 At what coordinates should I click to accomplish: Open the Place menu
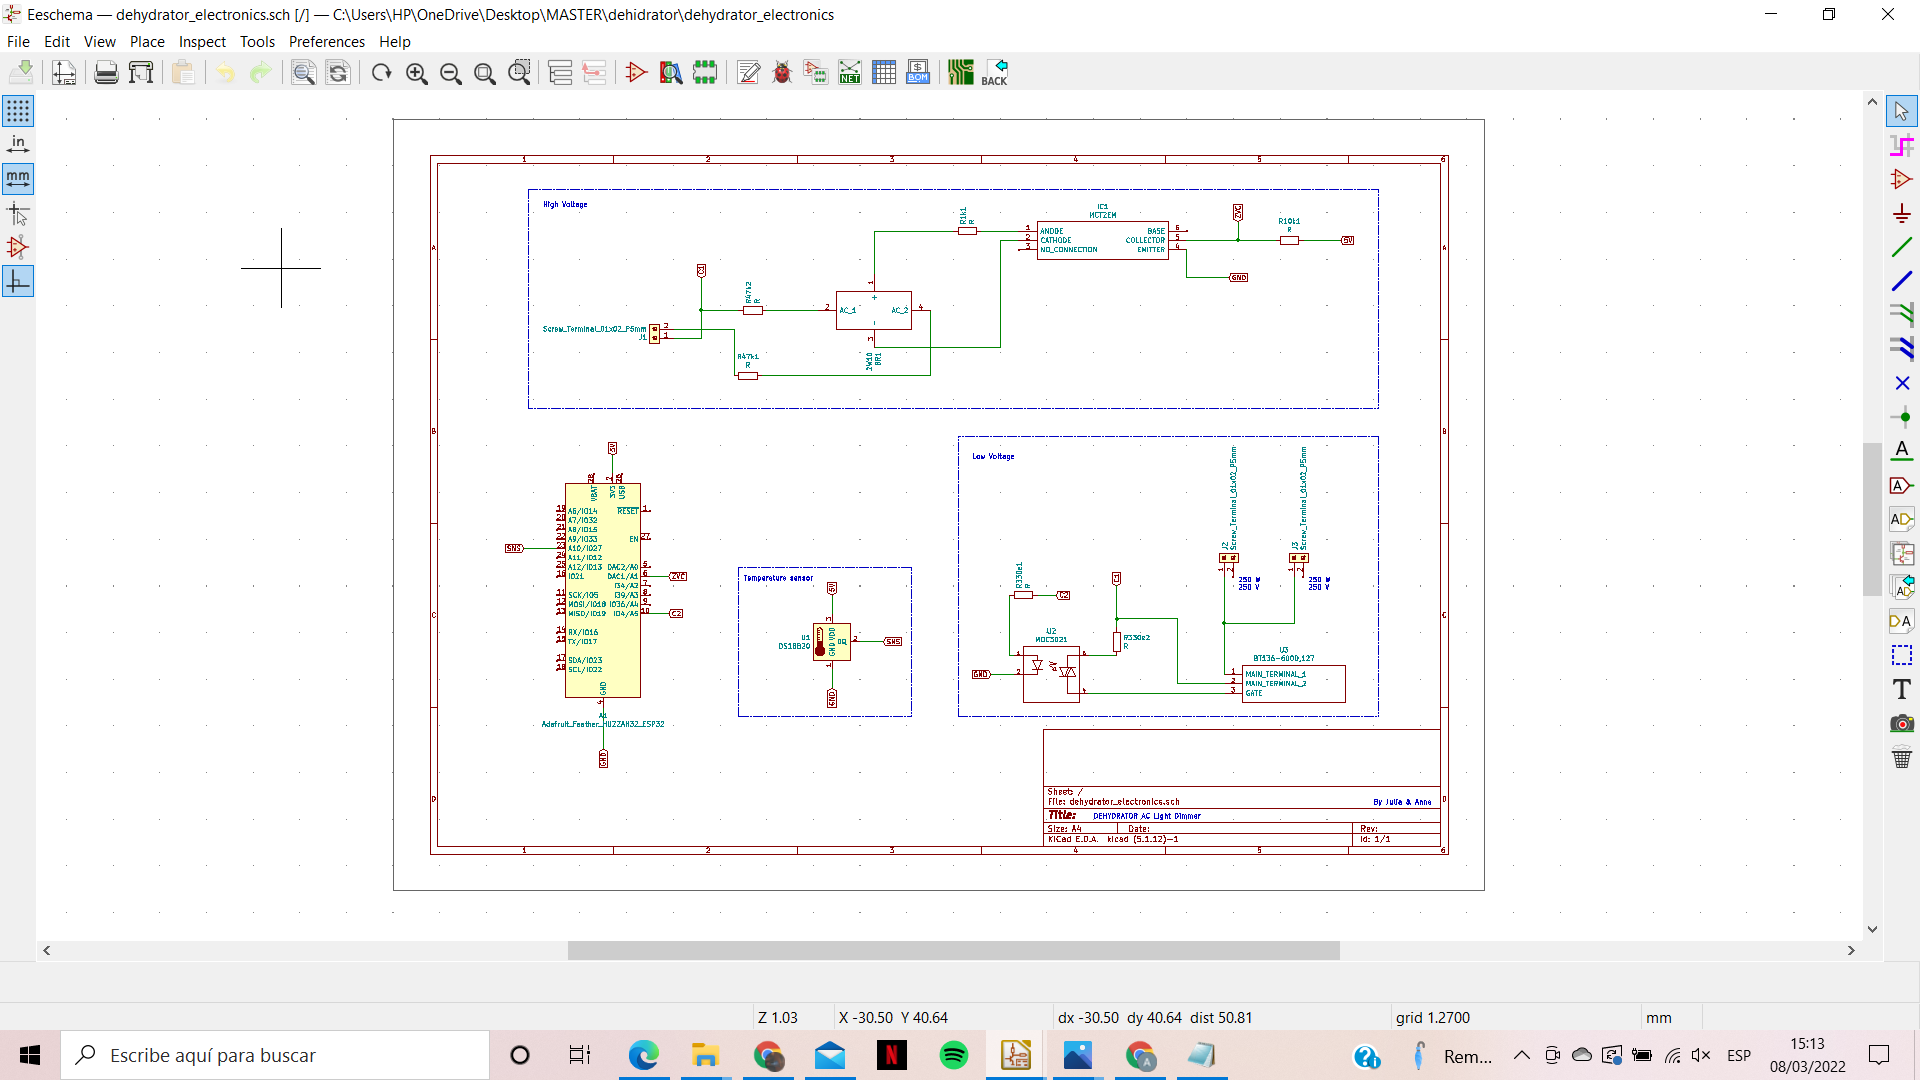click(147, 41)
